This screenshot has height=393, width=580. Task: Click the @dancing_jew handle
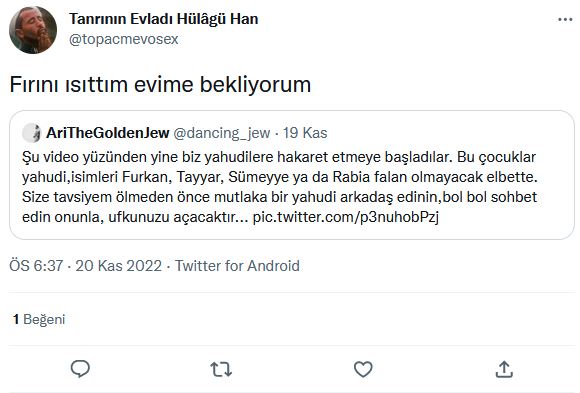click(222, 133)
